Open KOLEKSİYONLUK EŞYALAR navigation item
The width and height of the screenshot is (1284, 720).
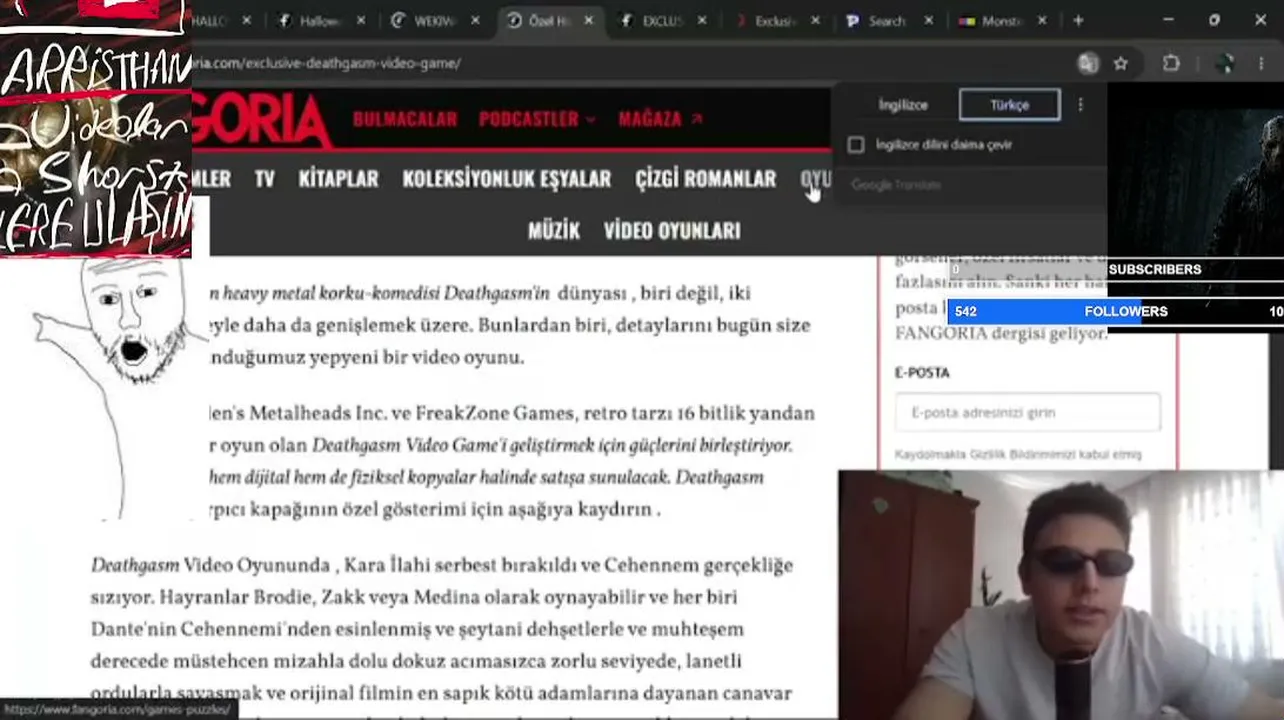point(506,179)
